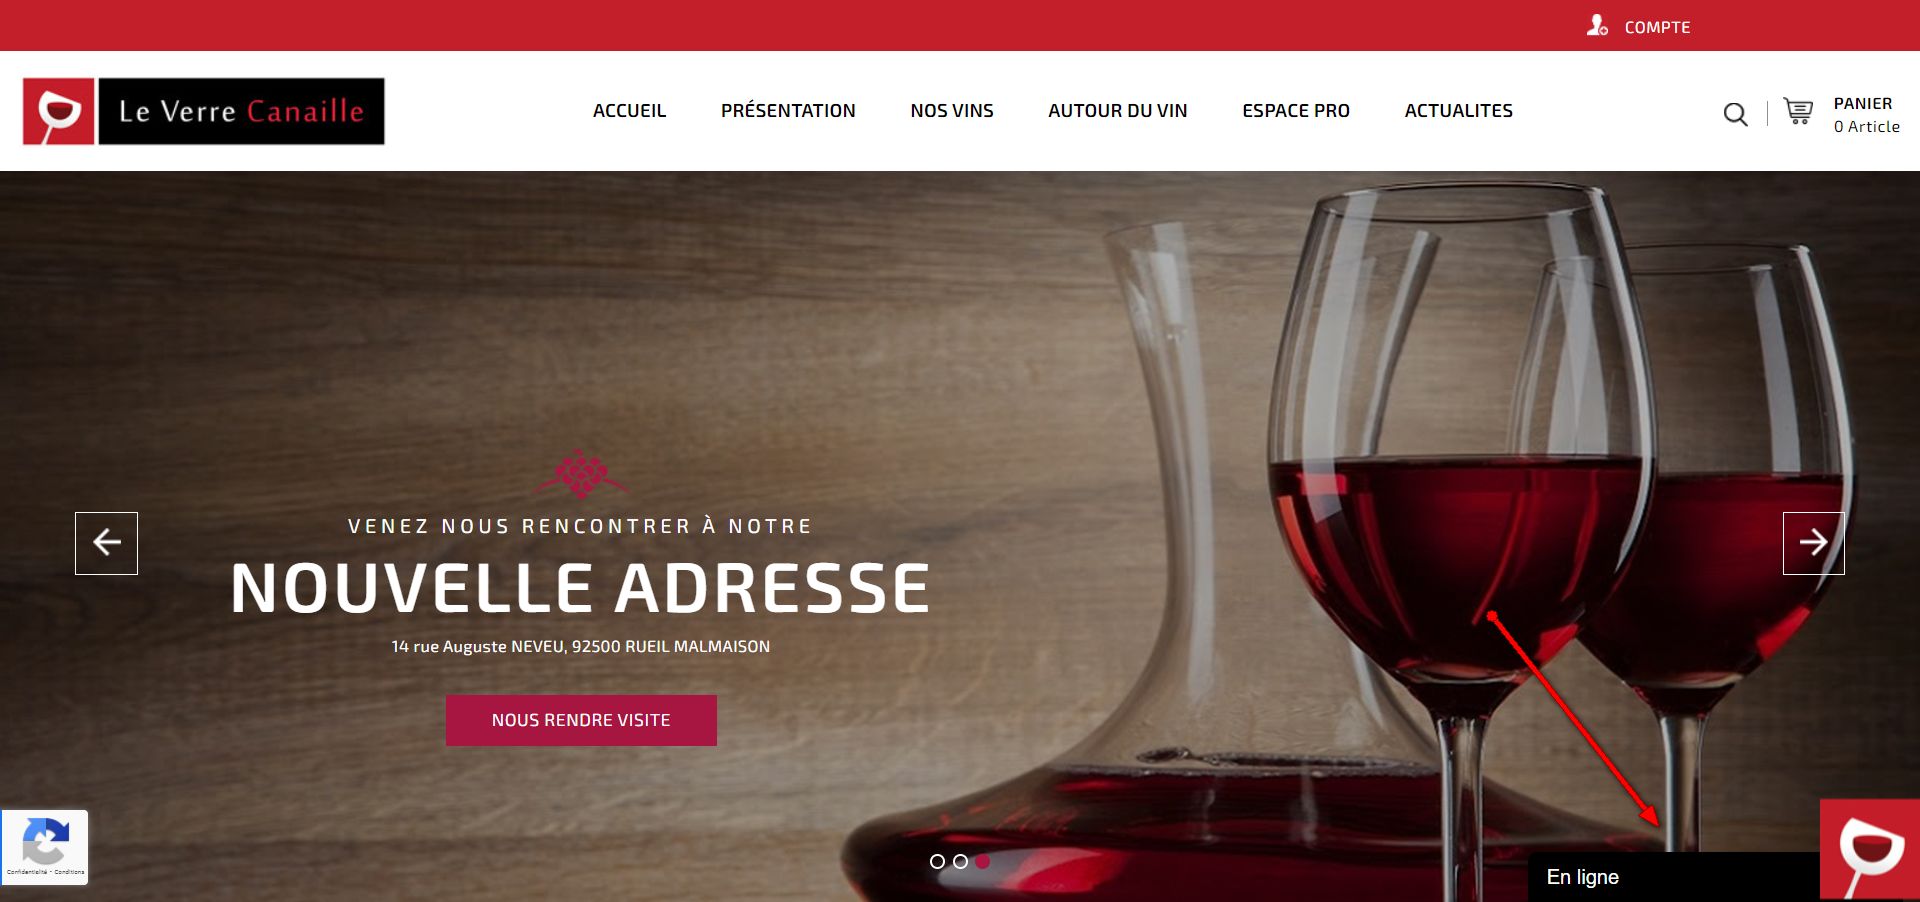The image size is (1920, 902).
Task: Go to previous slide arrow
Action: (x=106, y=543)
